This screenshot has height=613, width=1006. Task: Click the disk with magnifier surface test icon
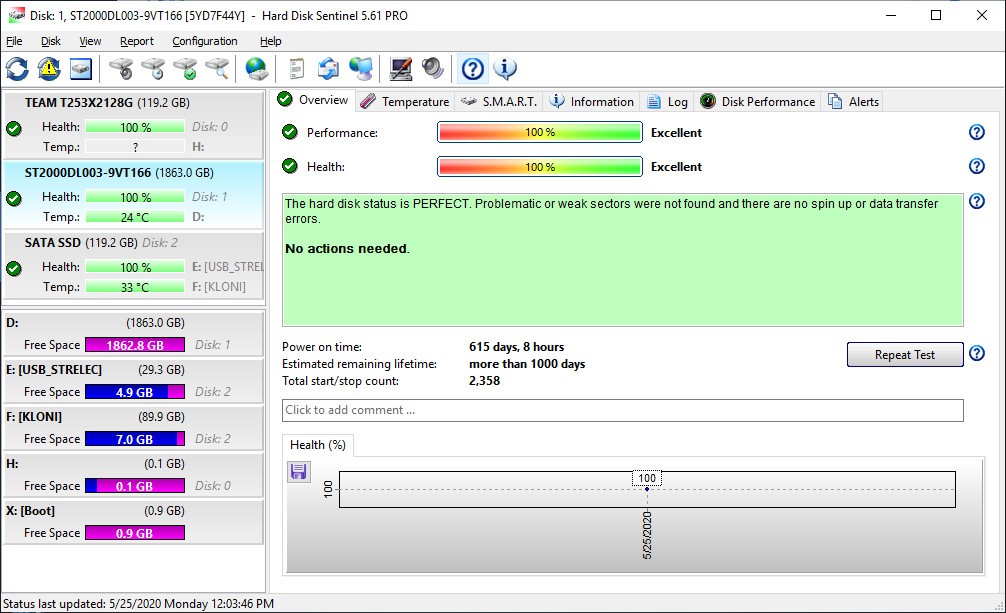[x=217, y=69]
